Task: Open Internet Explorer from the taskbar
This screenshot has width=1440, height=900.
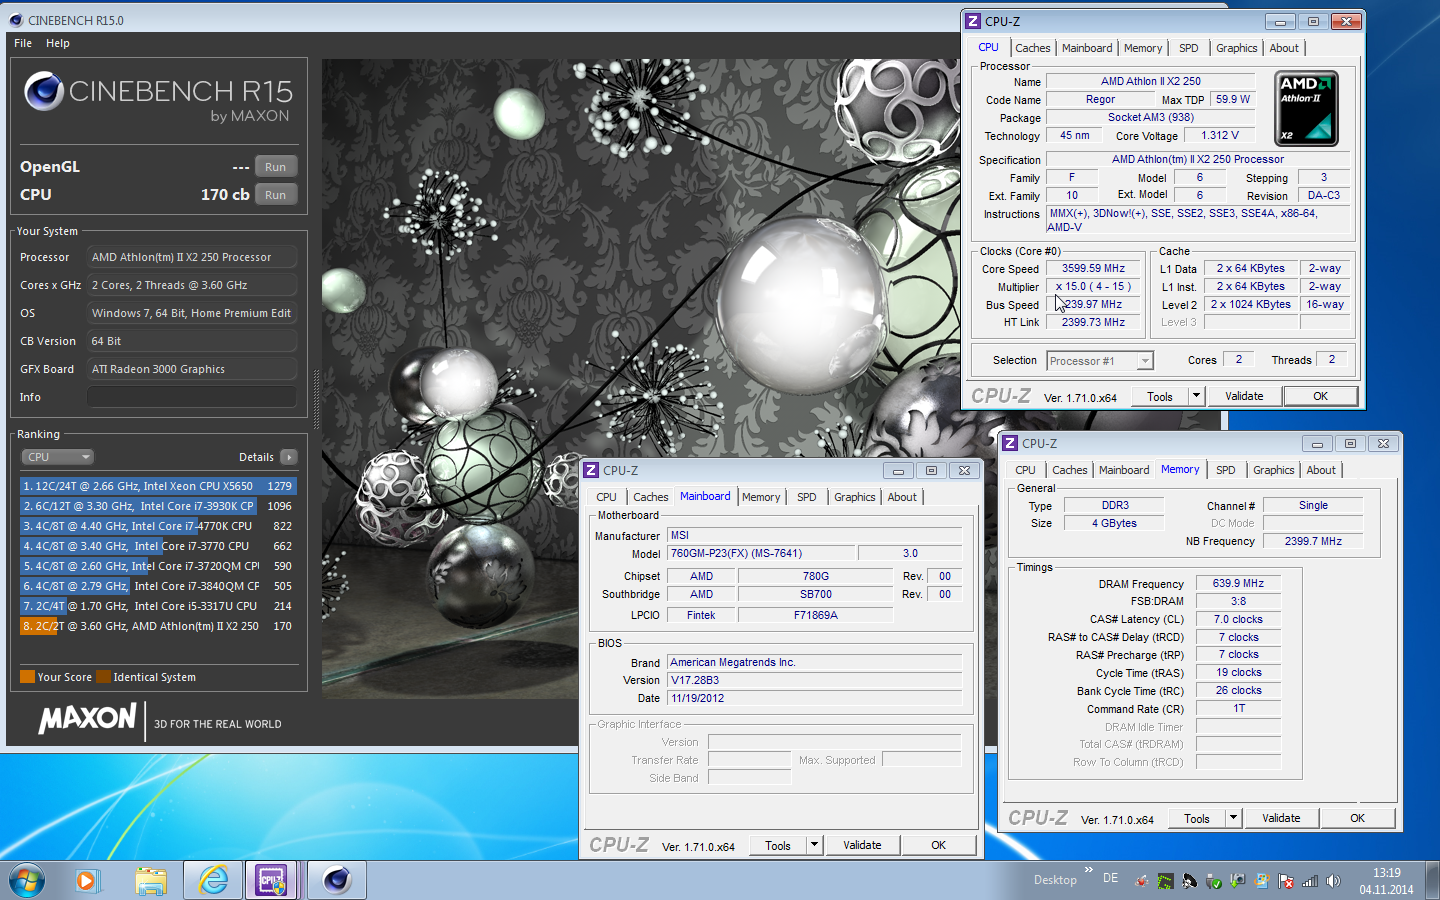Action: click(x=213, y=880)
